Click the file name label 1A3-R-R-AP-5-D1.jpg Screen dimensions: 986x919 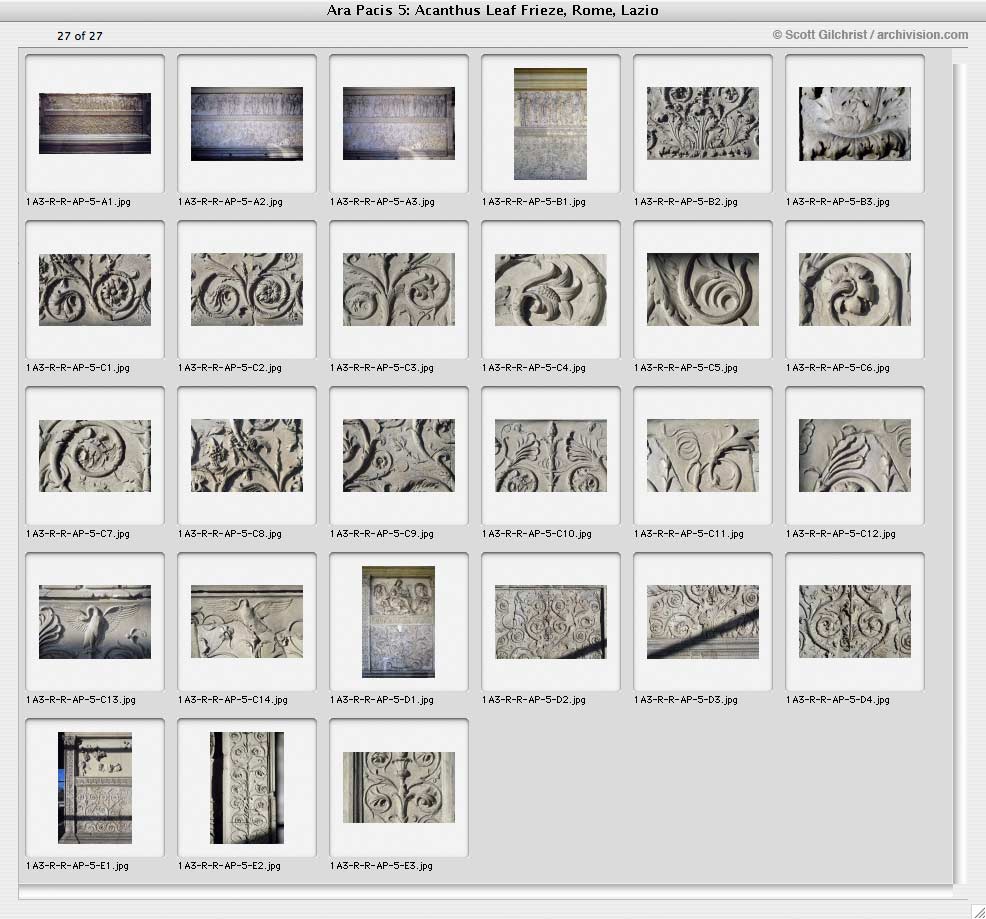(x=382, y=700)
